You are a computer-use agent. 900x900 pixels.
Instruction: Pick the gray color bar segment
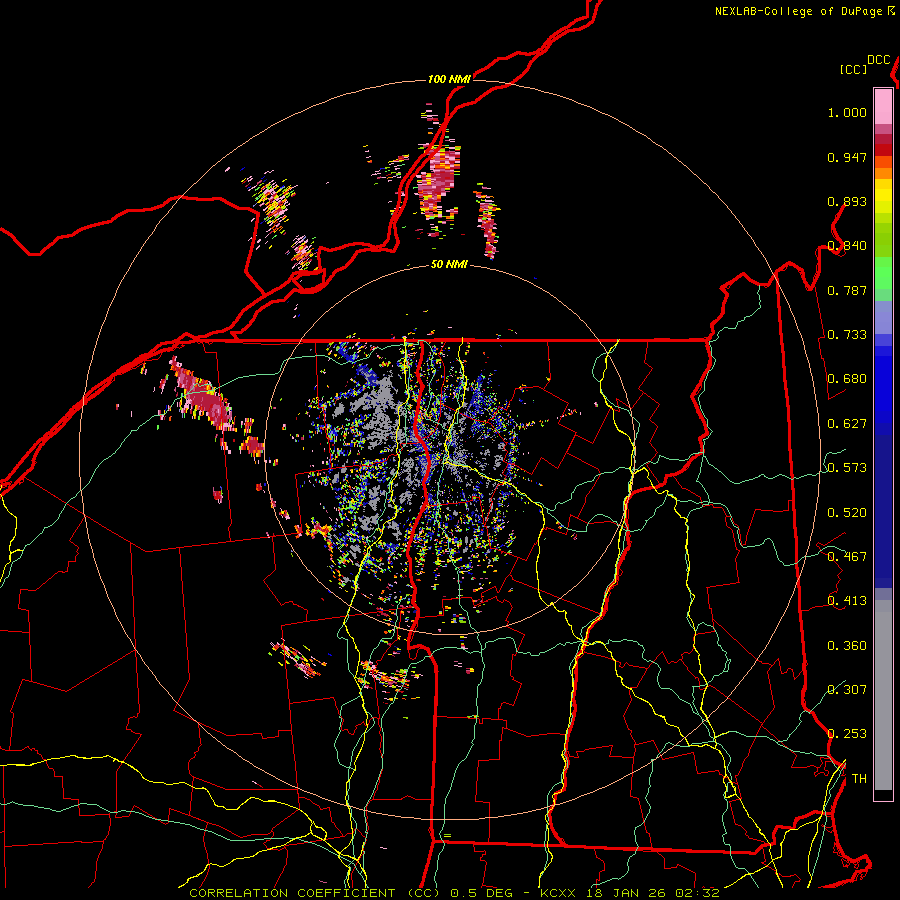(883, 695)
